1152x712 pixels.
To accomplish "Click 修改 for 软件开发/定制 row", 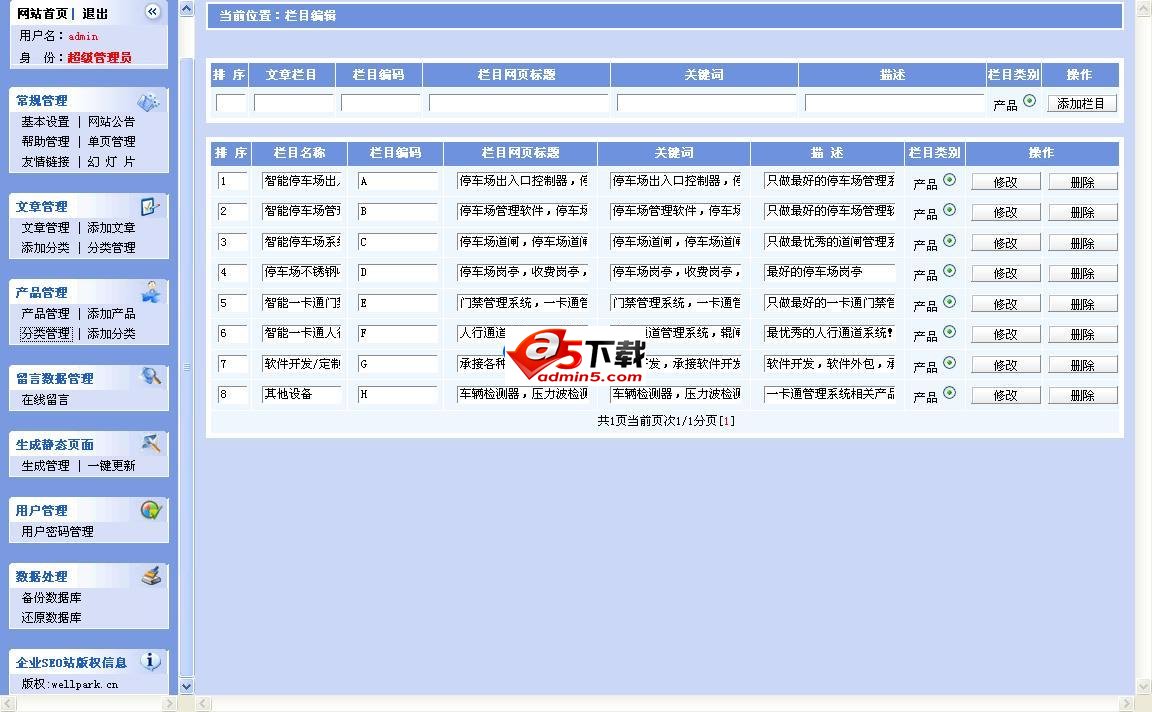I will pyautogui.click(x=1005, y=365).
